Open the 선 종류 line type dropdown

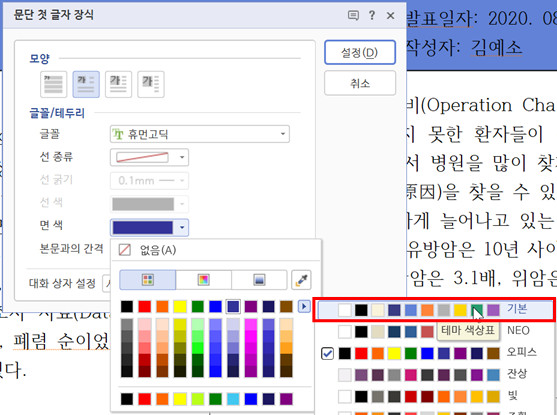149,157
